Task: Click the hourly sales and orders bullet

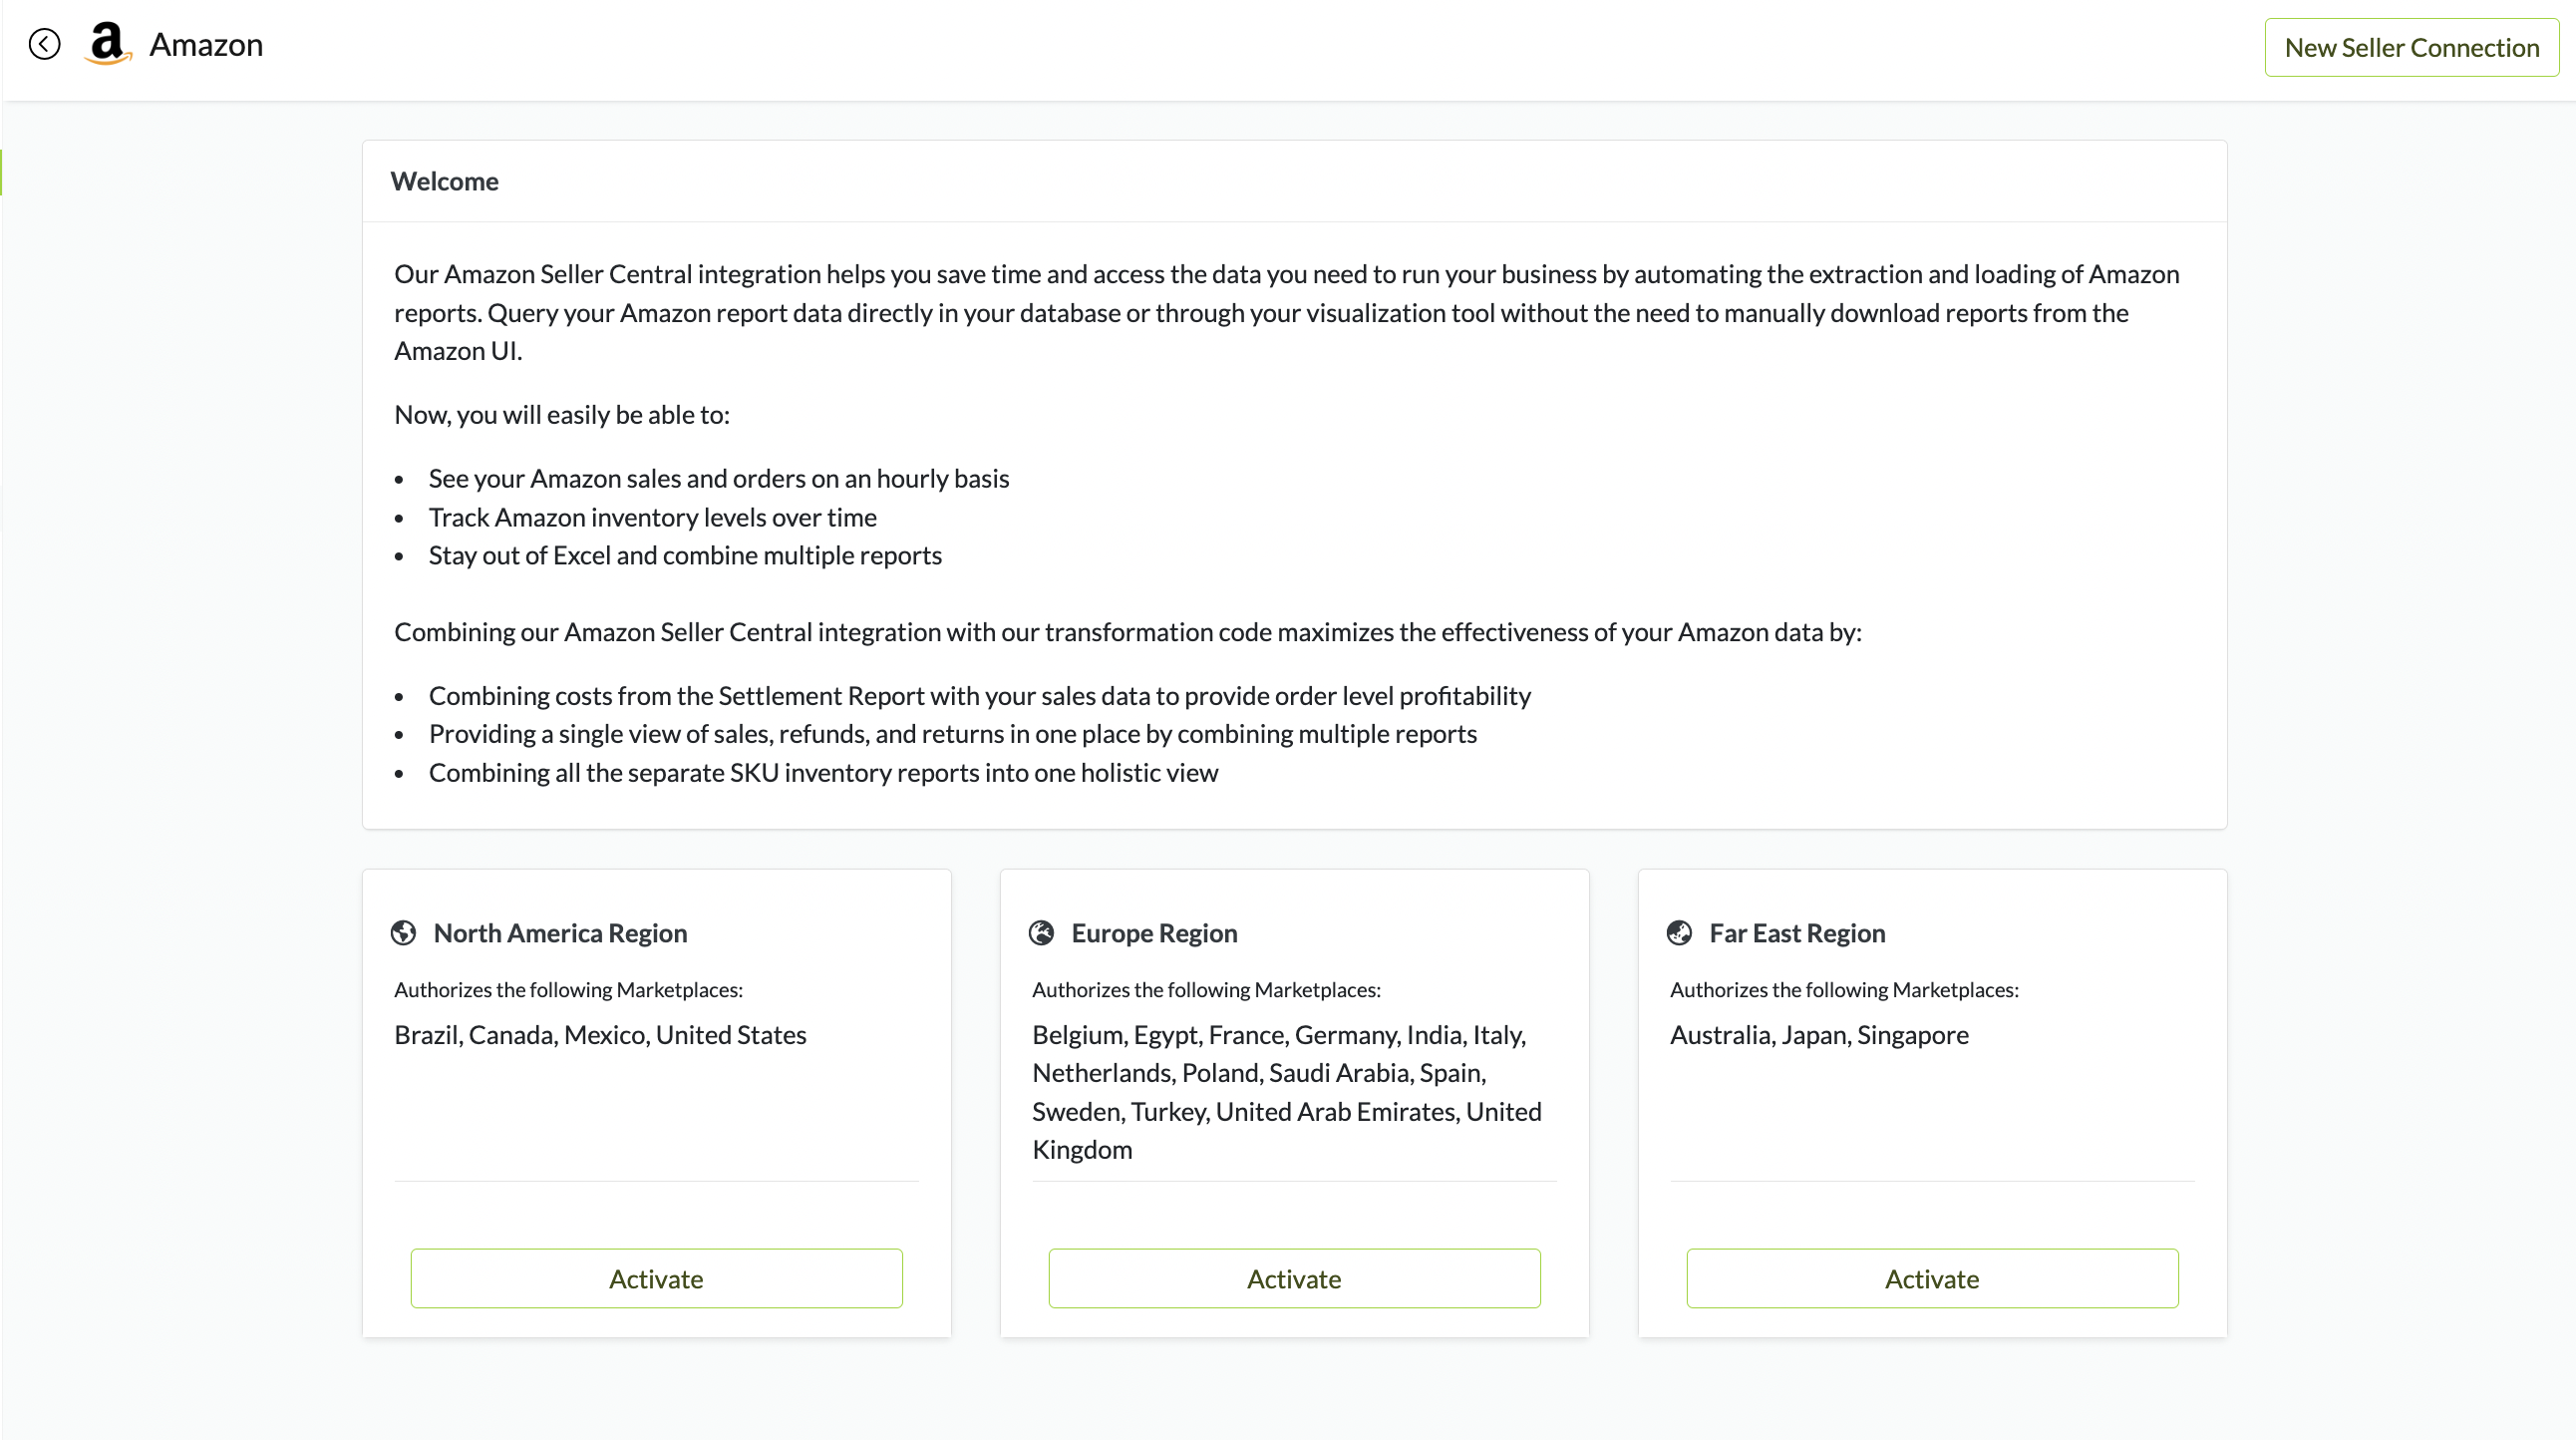Action: point(719,479)
